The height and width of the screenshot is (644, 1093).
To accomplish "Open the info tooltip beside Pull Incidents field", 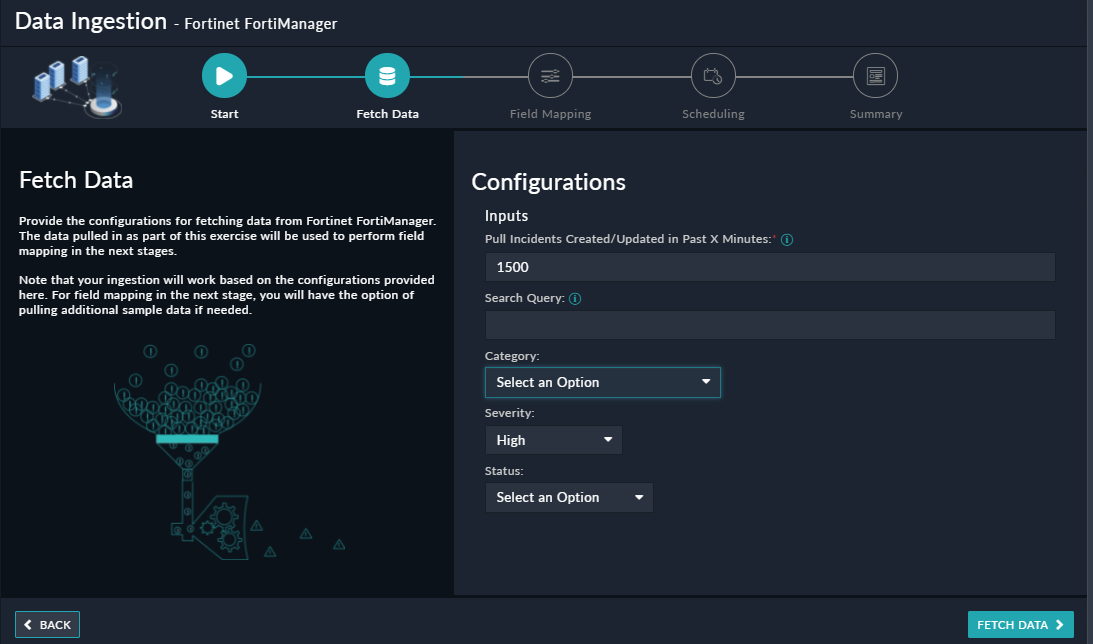I will click(x=788, y=239).
